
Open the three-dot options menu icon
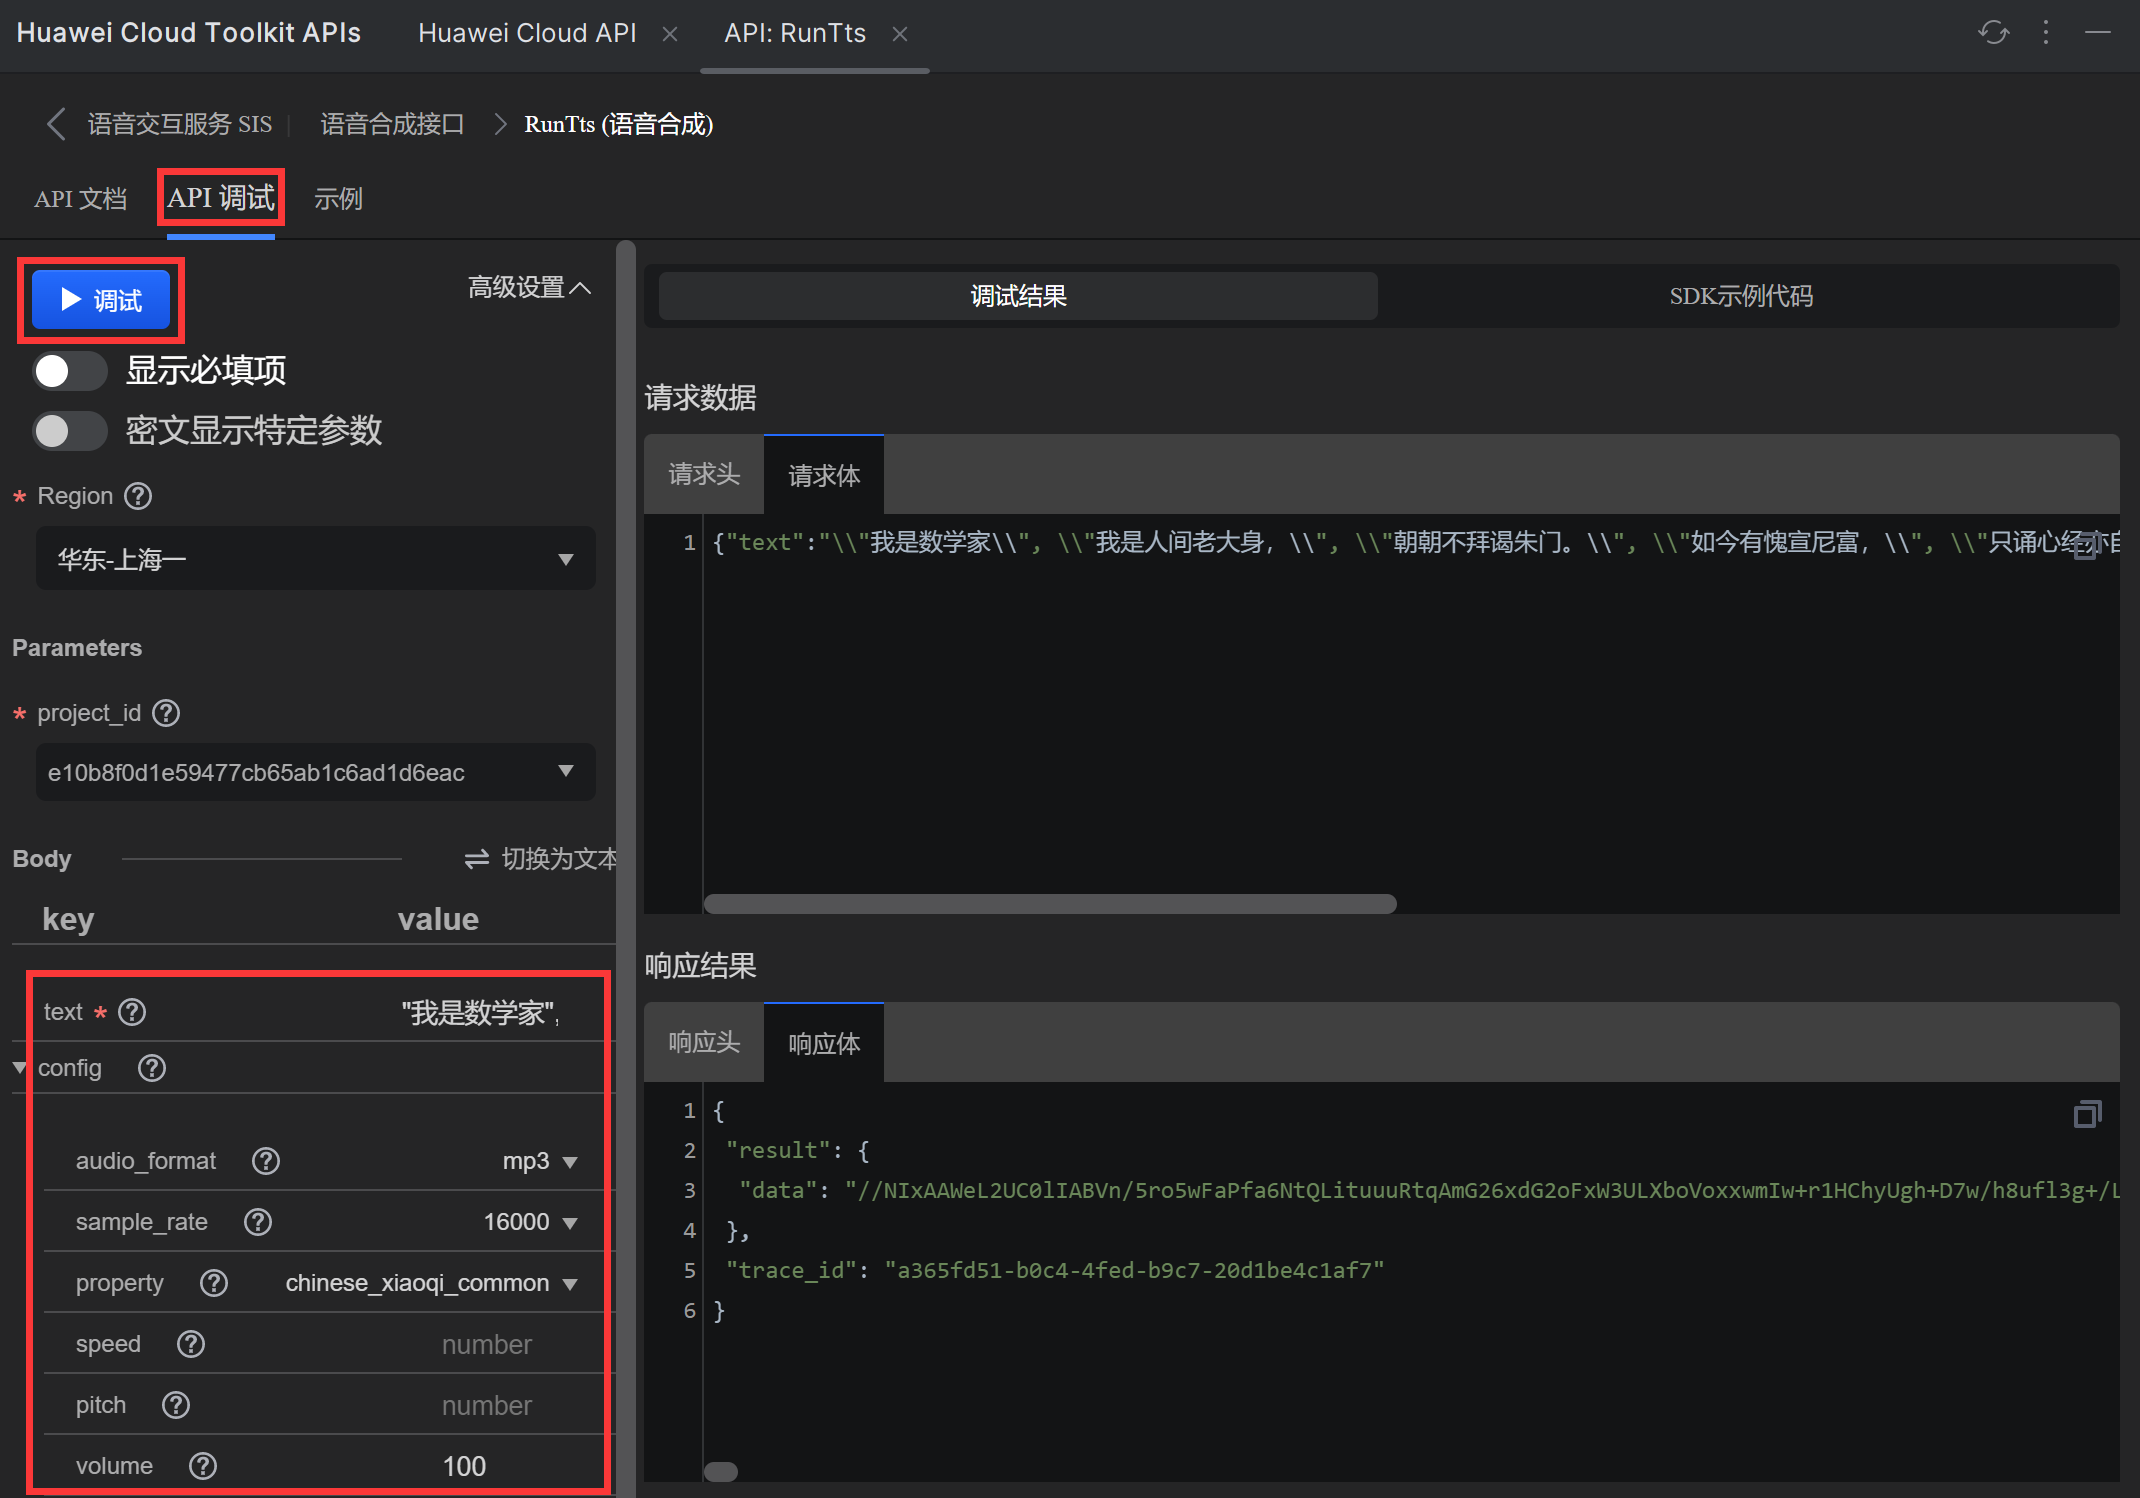point(2046,33)
